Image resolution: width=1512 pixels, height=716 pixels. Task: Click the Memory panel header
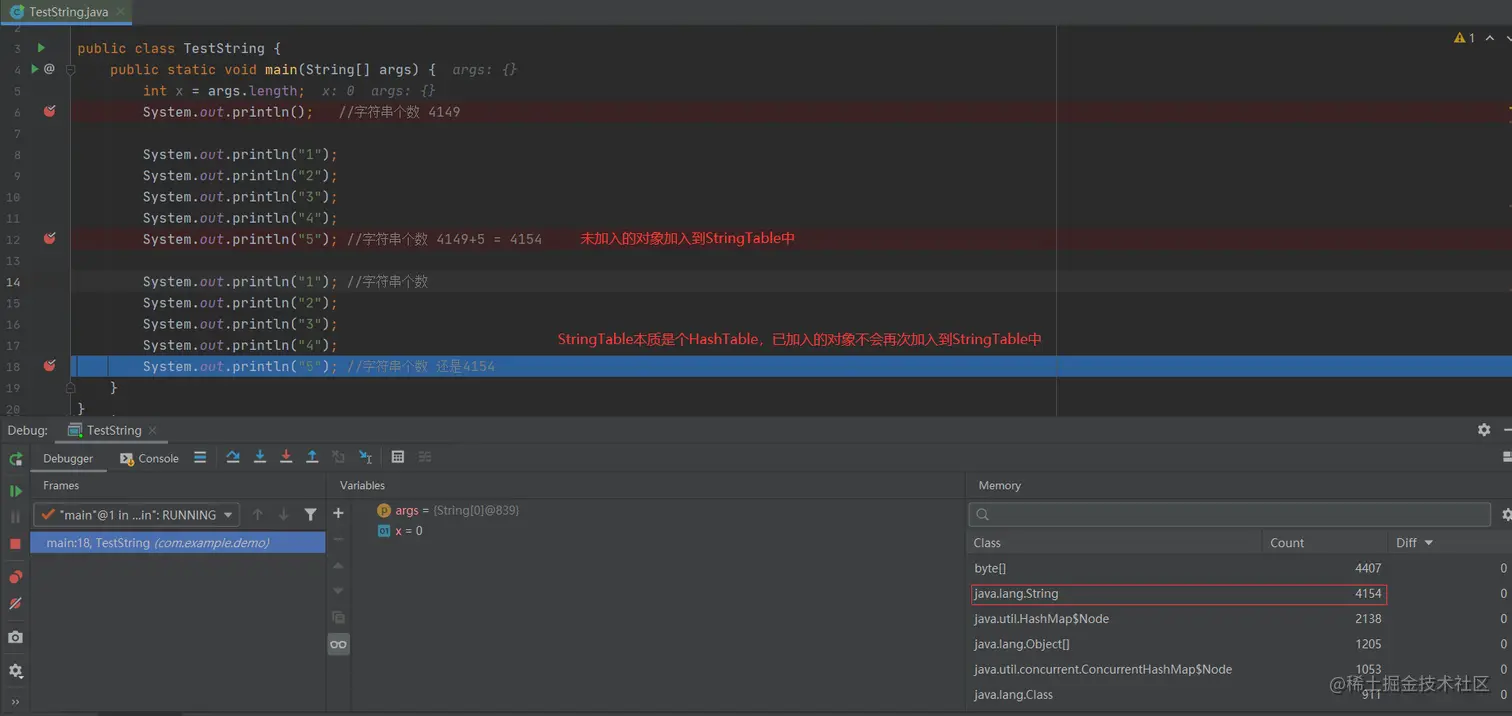(x=1000, y=485)
